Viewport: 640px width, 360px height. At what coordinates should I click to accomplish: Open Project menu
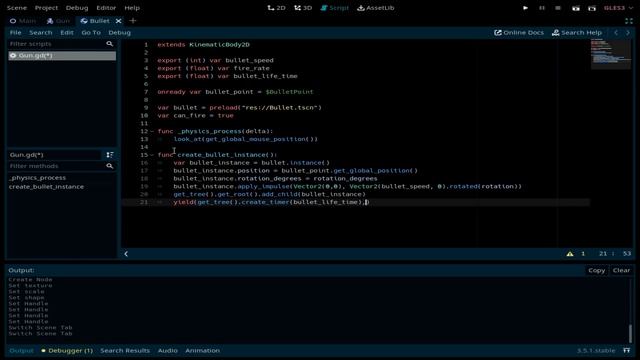[46, 8]
